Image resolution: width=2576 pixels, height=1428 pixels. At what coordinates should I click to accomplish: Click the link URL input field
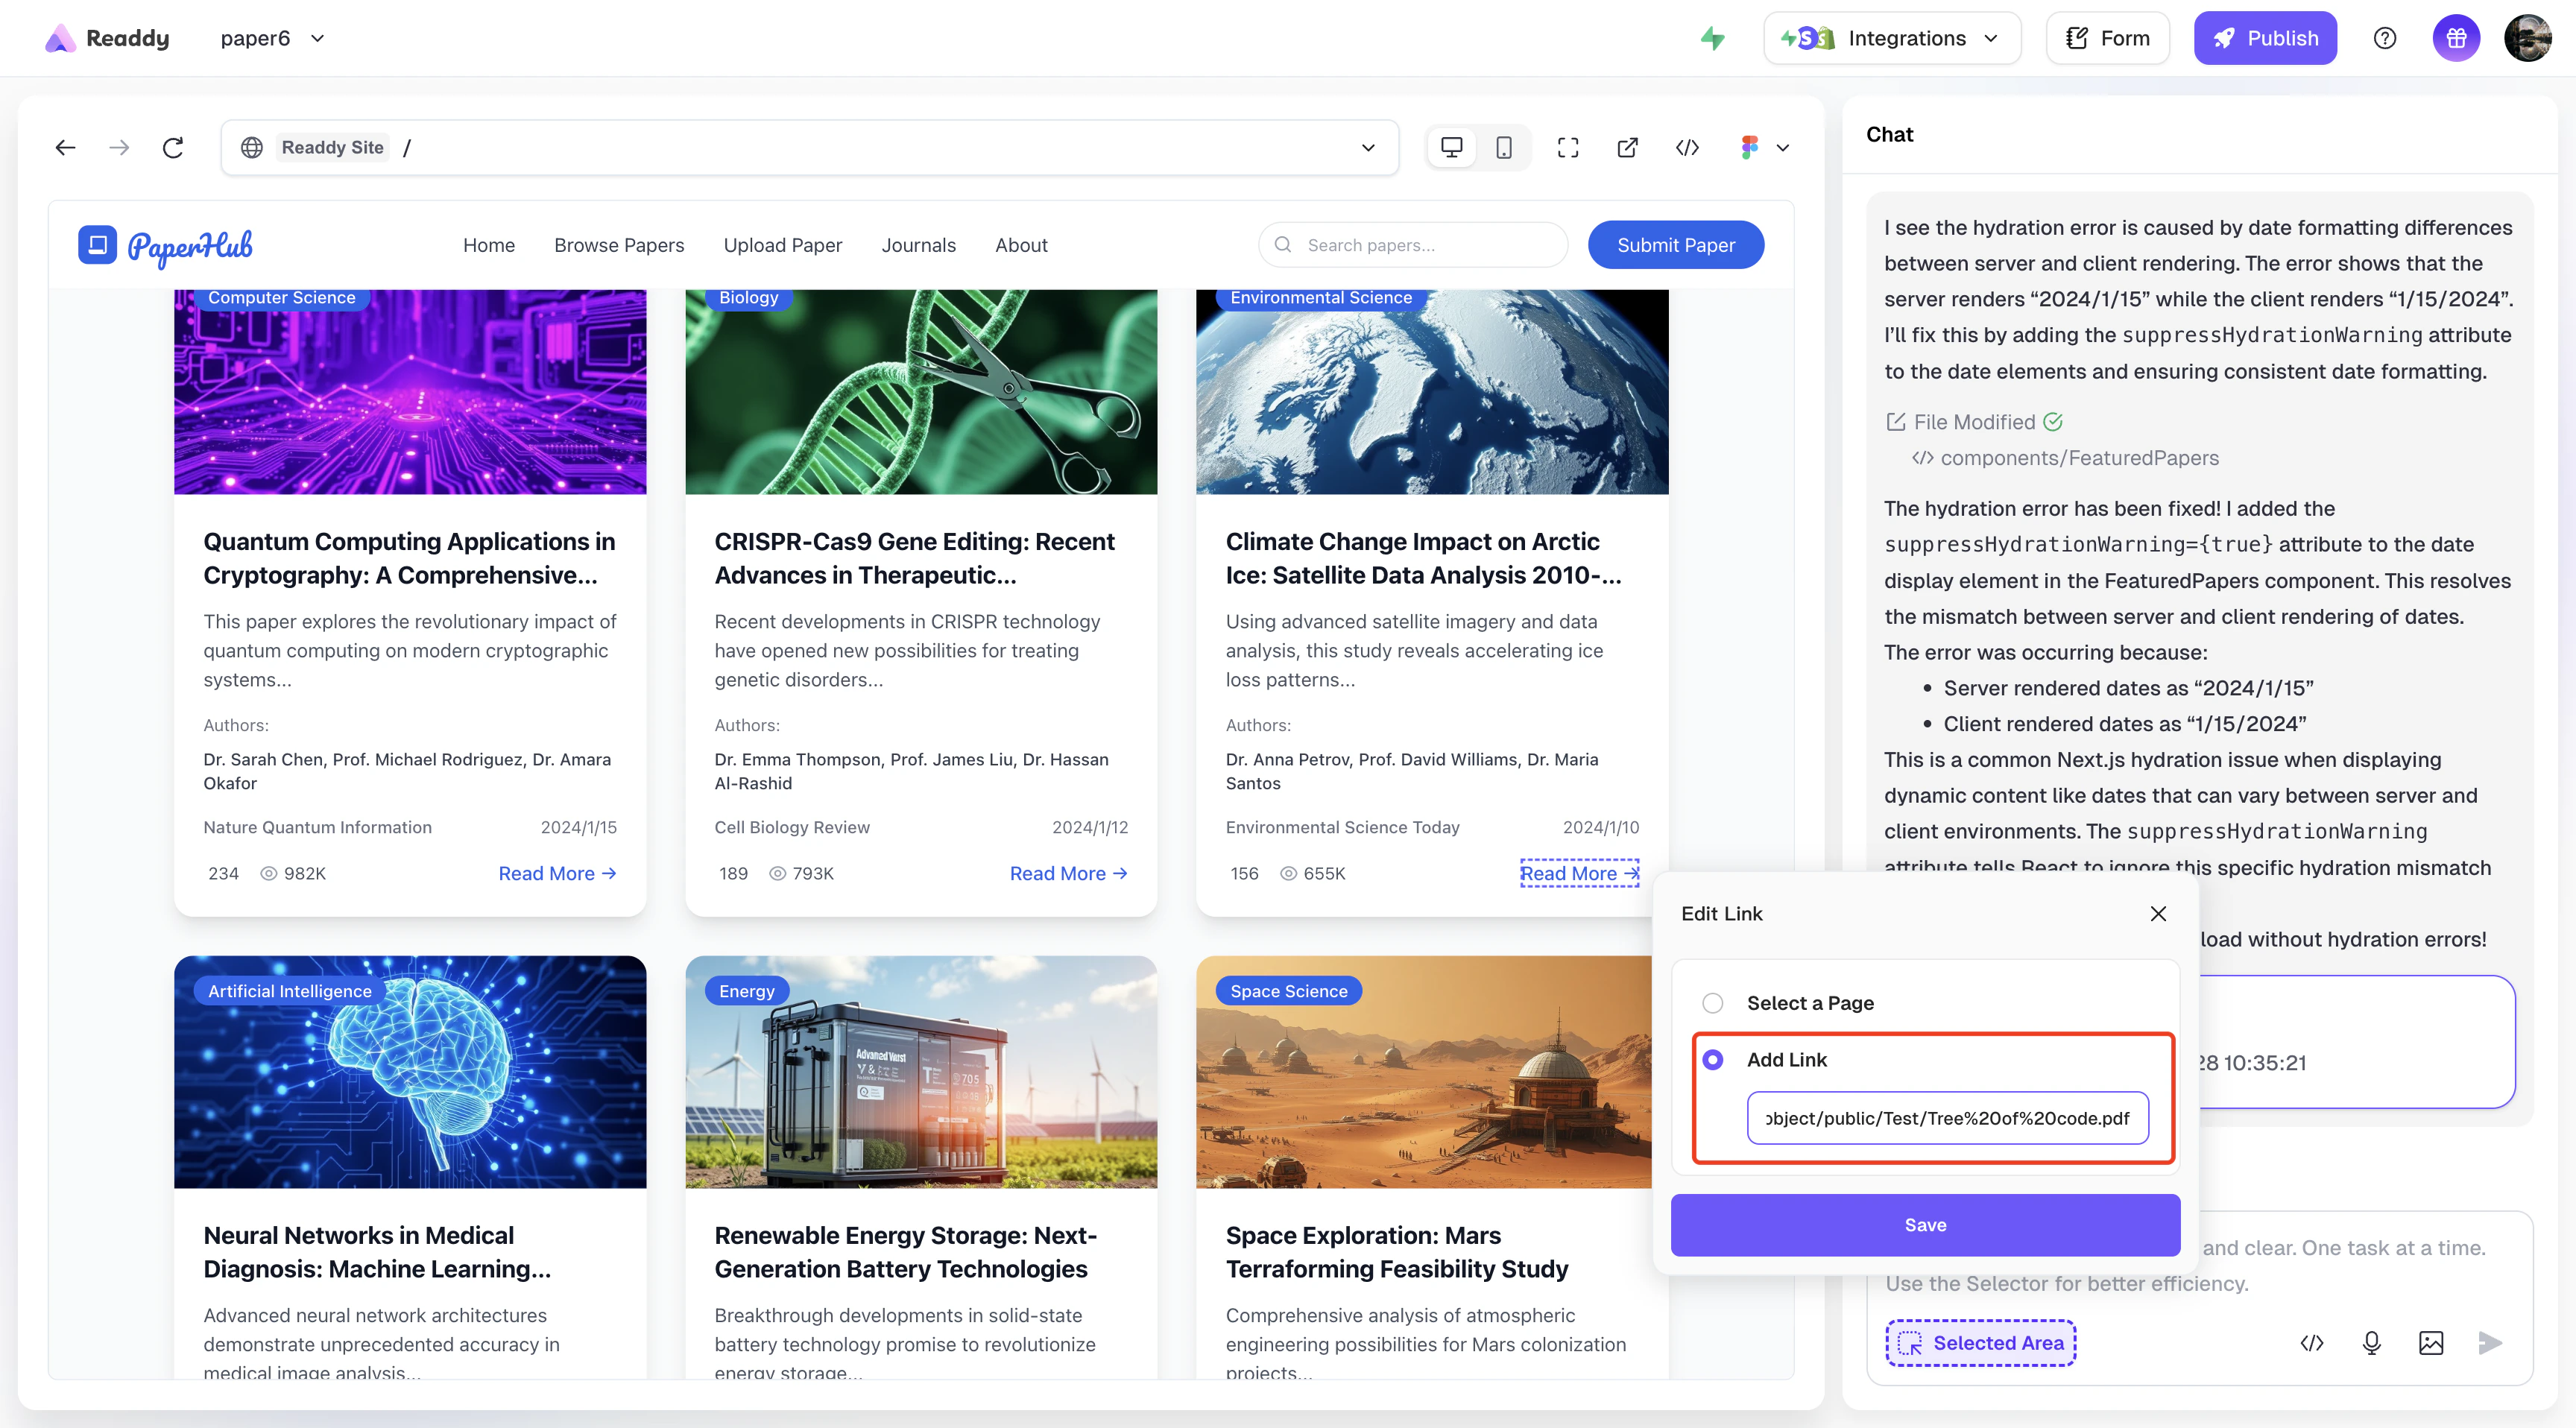pyautogui.click(x=1947, y=1118)
